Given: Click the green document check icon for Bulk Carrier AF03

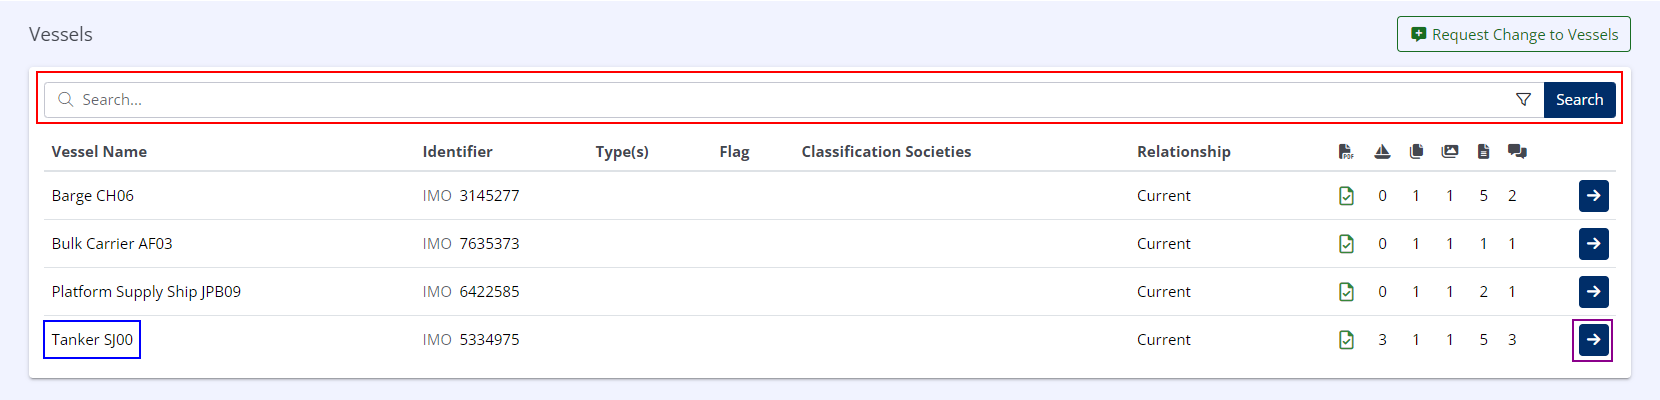Looking at the screenshot, I should 1346,244.
